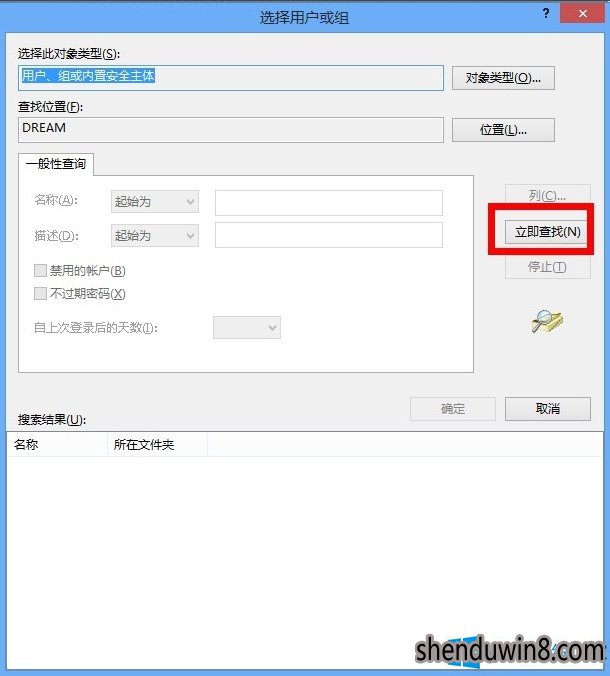The width and height of the screenshot is (610, 676).
Task: Toggle the 不过期密码 checkbox
Action: [40, 294]
